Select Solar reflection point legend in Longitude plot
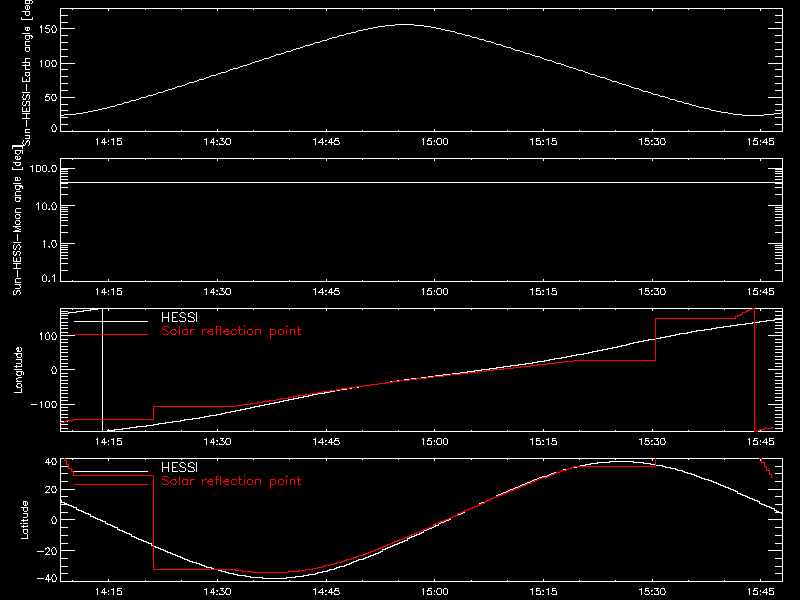The height and width of the screenshot is (600, 800). [231, 331]
